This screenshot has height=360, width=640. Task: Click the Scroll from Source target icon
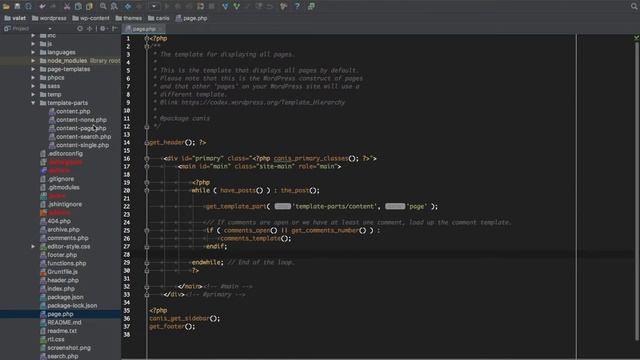point(80,29)
